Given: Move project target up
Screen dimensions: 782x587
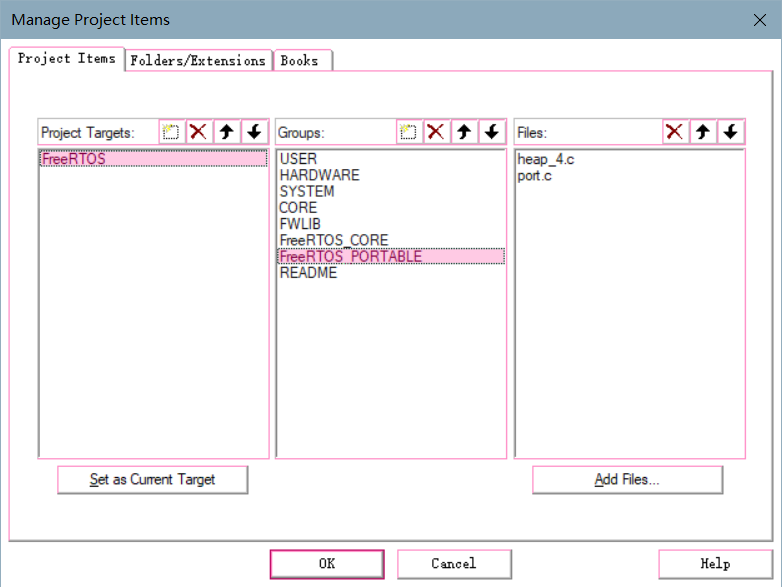Looking at the screenshot, I should pyautogui.click(x=227, y=132).
